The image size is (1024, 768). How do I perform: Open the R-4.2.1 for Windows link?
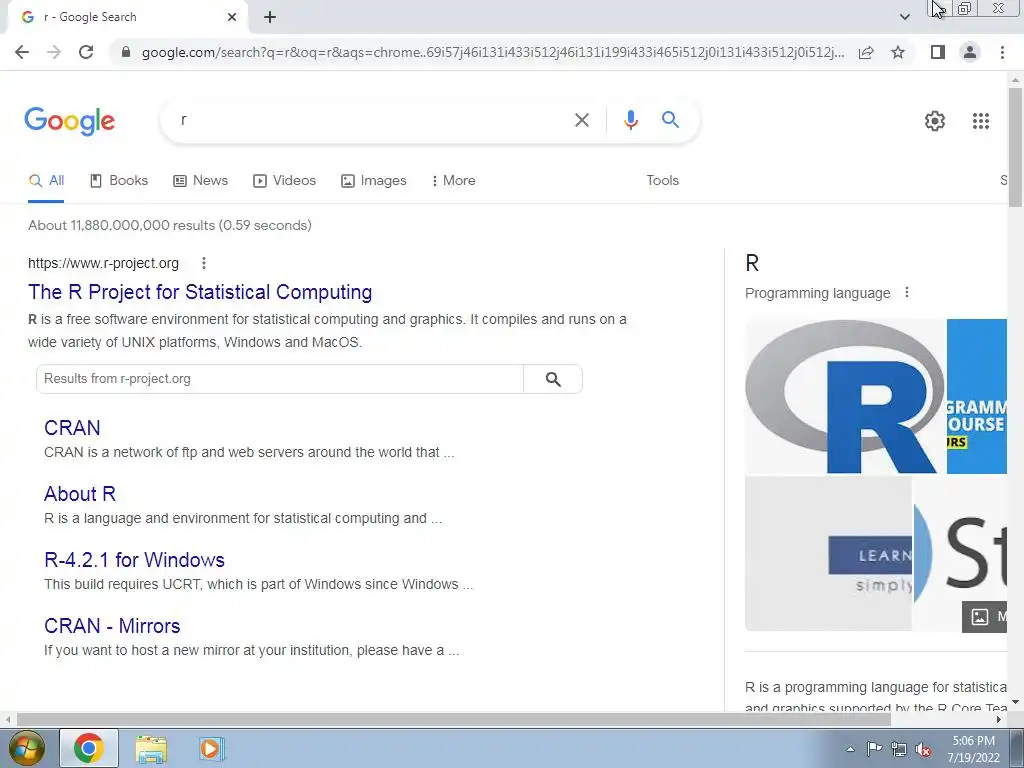tap(135, 560)
